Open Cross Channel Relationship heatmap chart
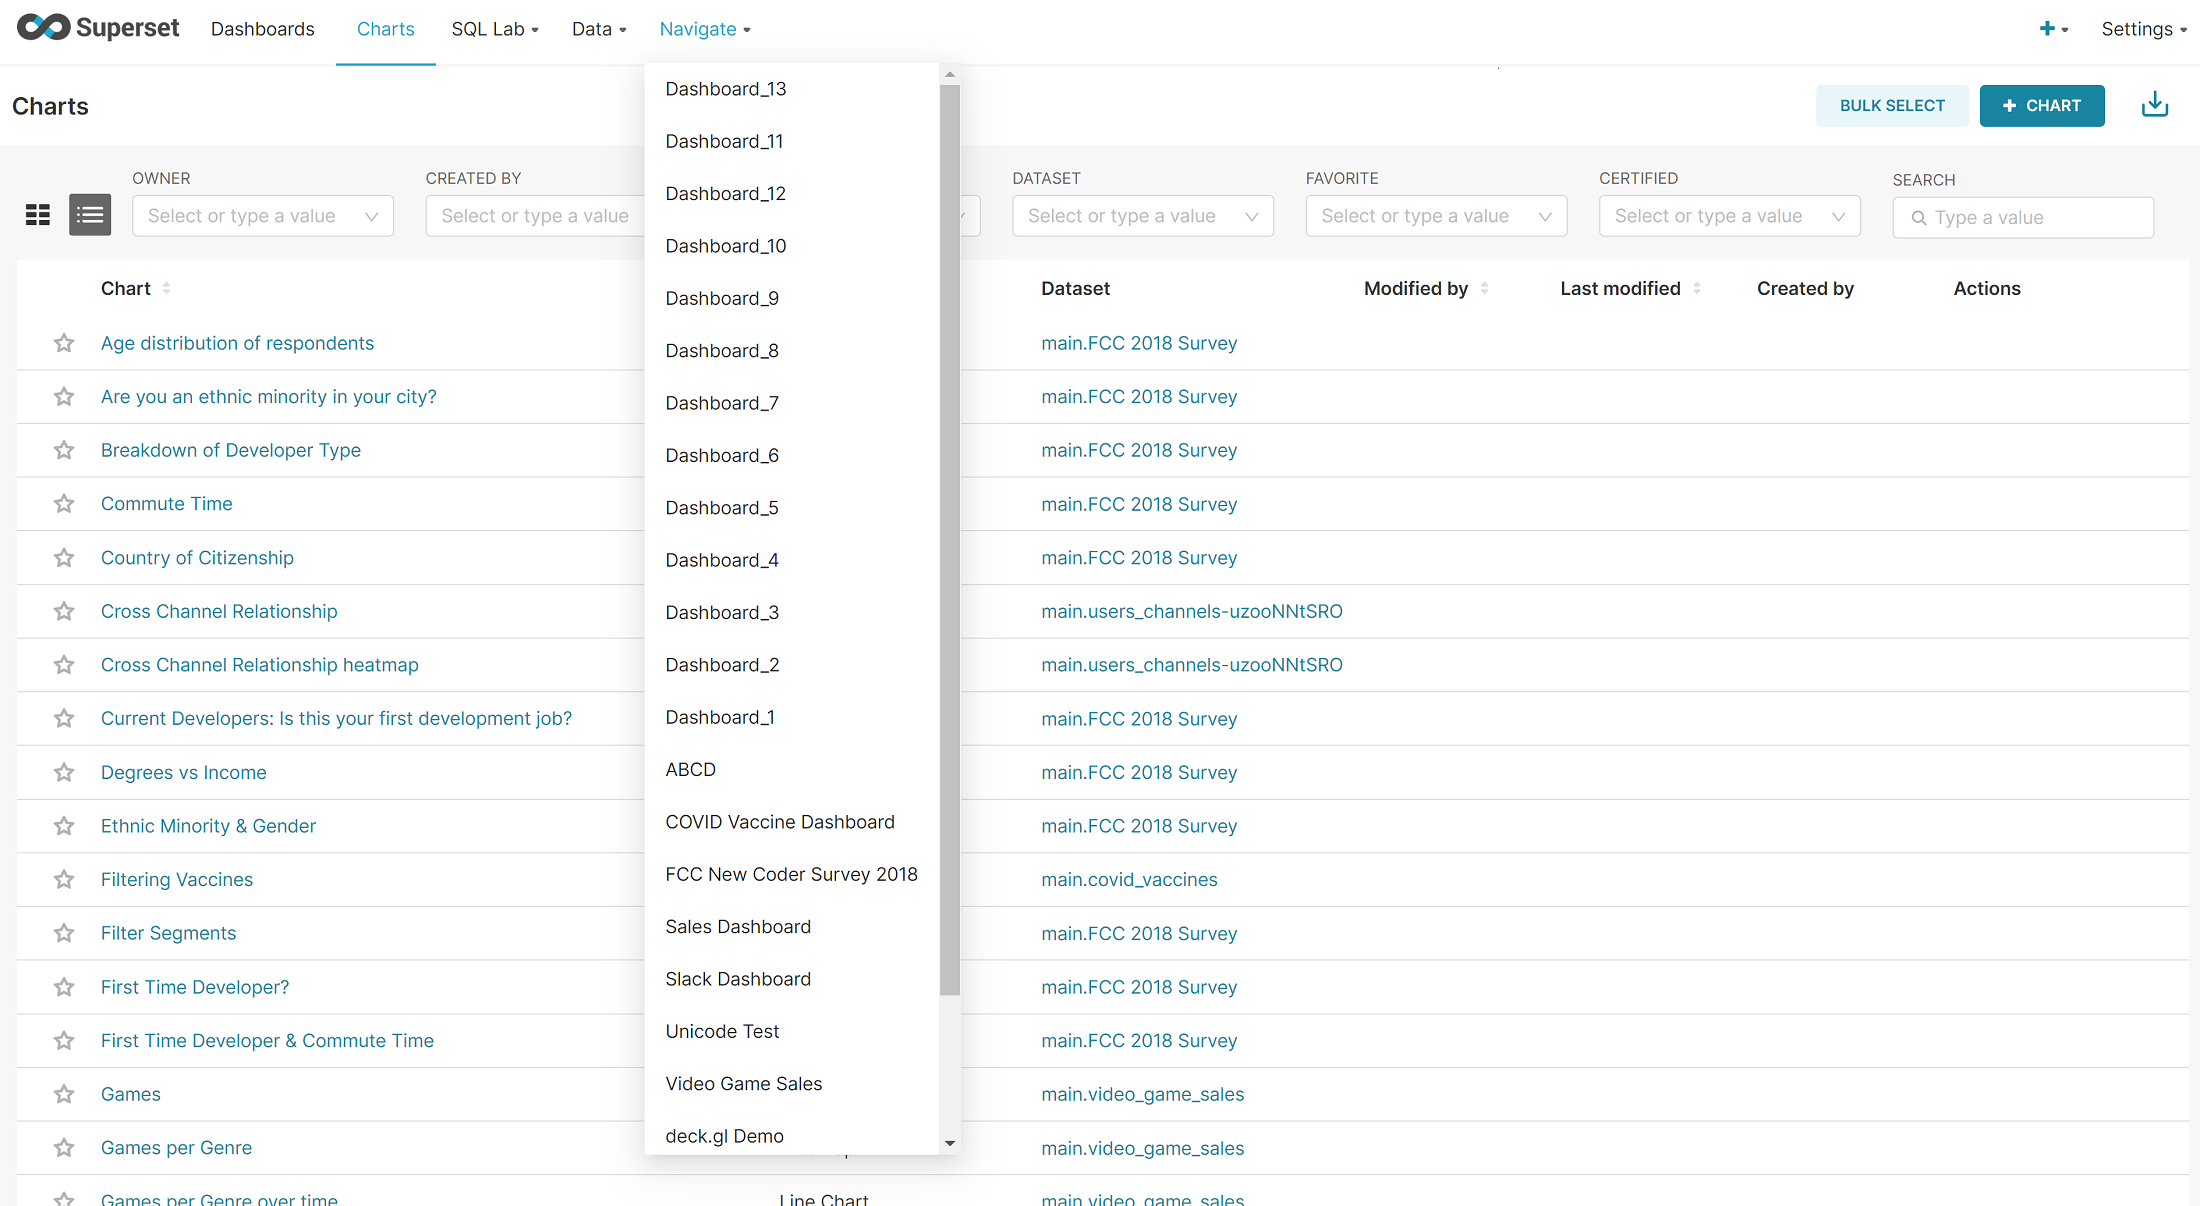 [x=259, y=665]
